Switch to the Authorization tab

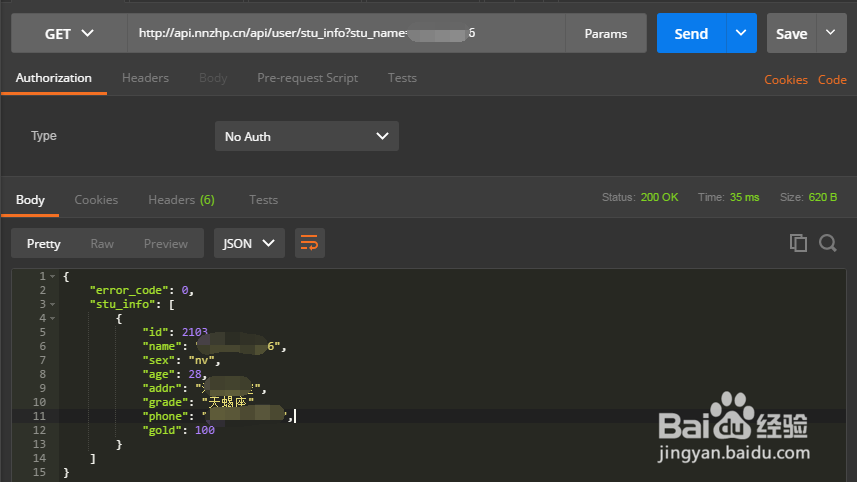coord(54,78)
